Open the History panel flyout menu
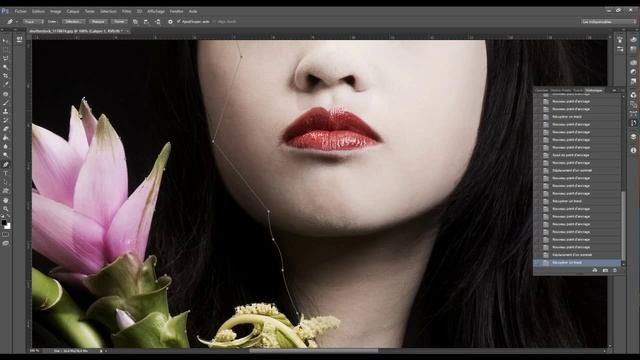 [x=622, y=90]
